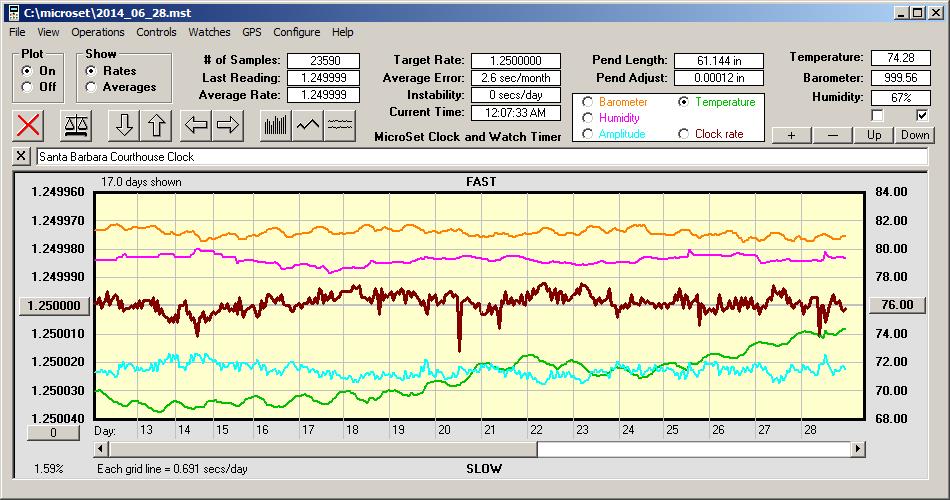Click the red X clear button

[x=28, y=125]
